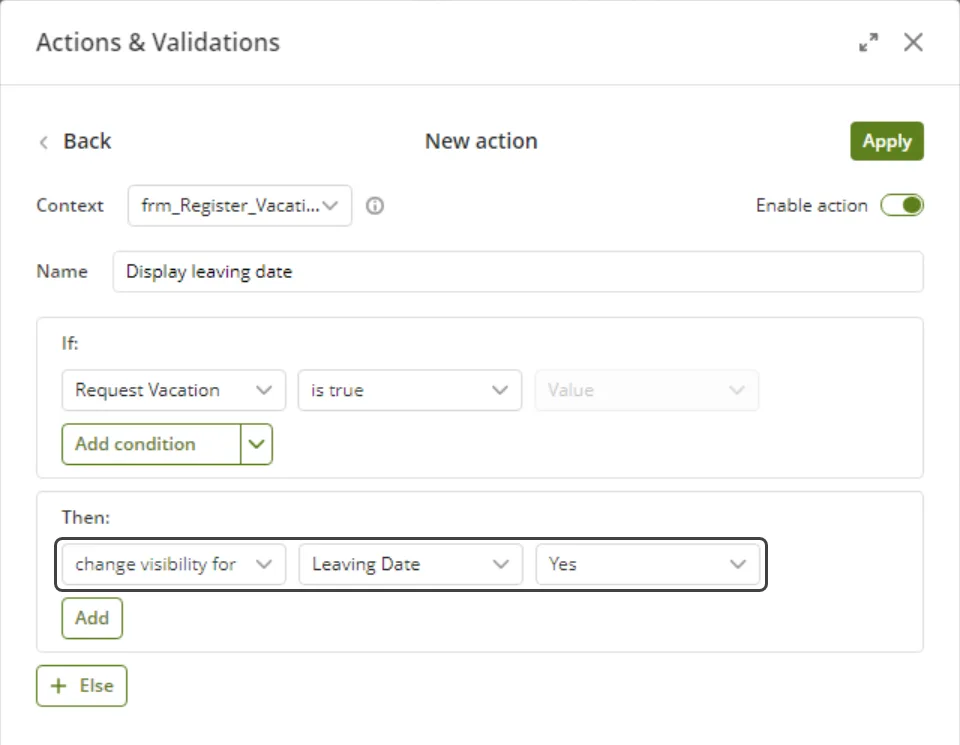The width and height of the screenshot is (960, 745).
Task: Expand the dialog with the maximize arrows icon
Action: 868,42
